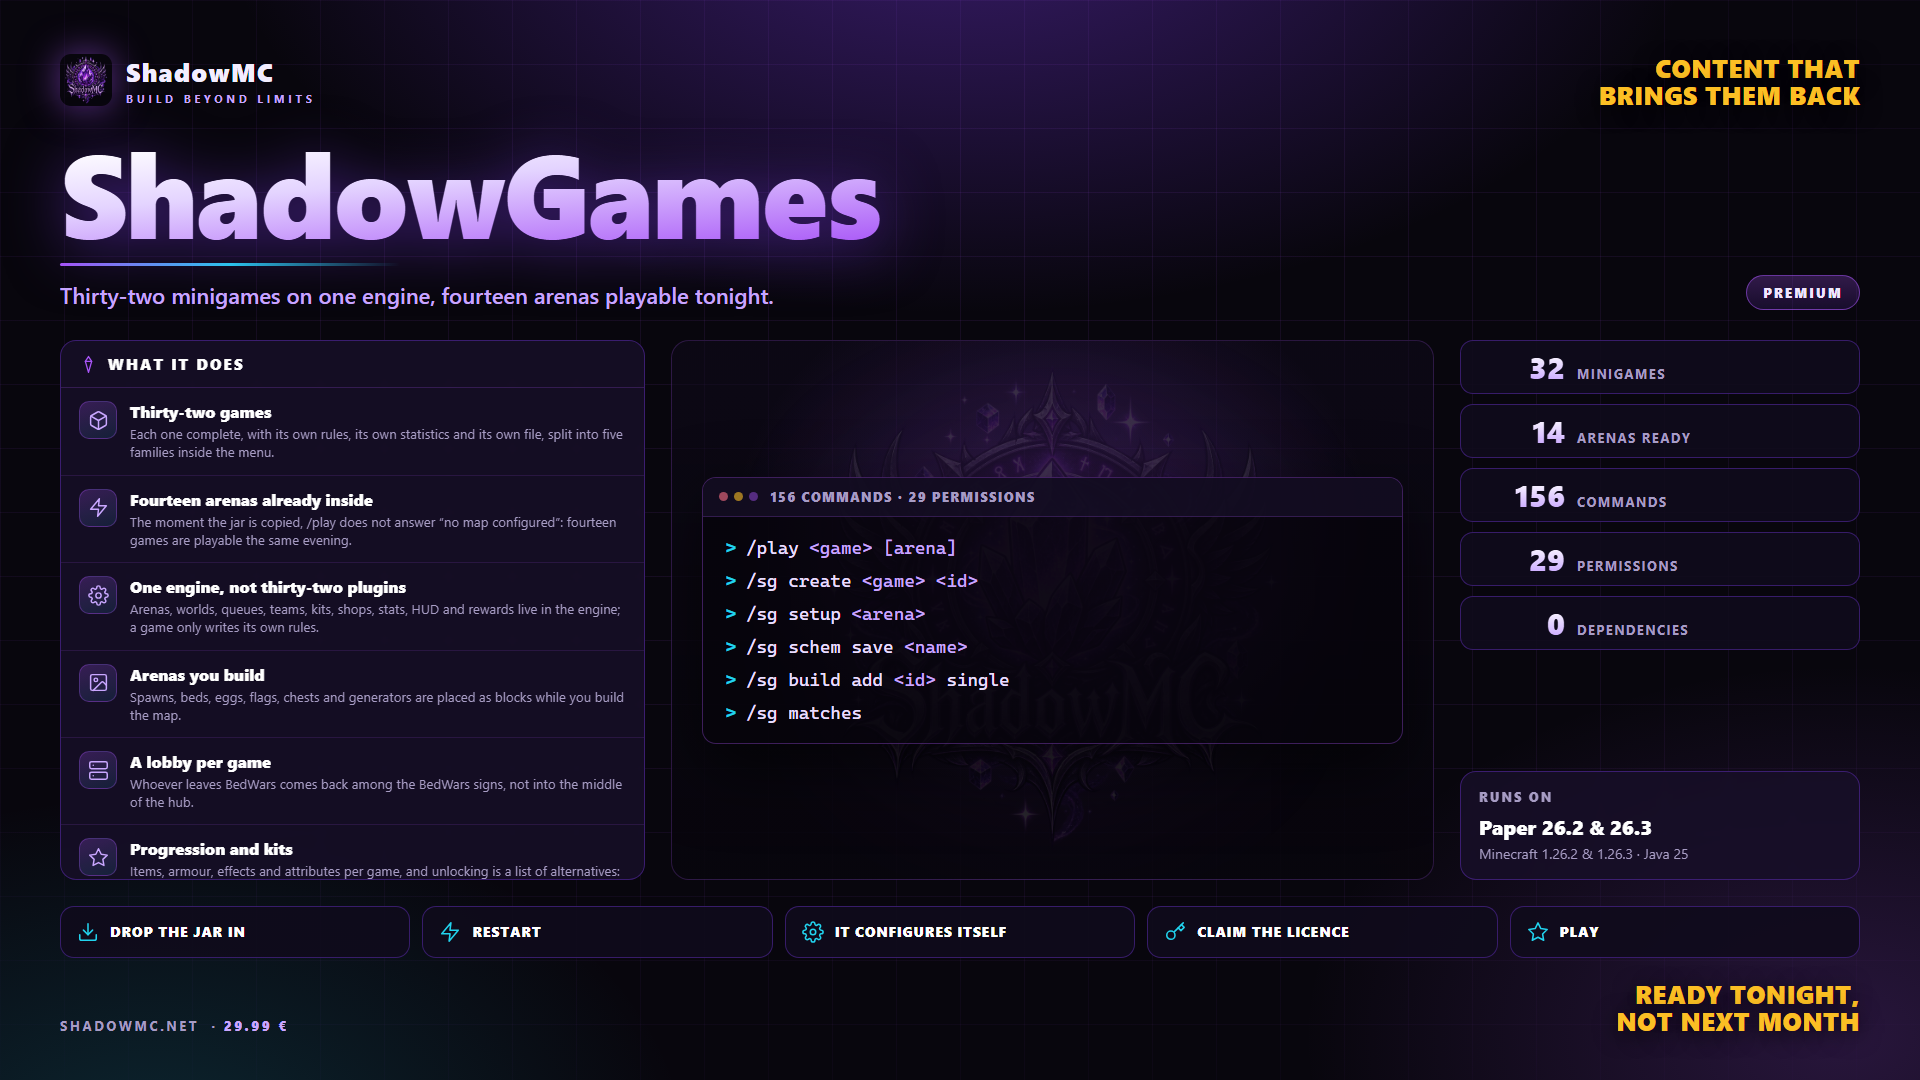Click the PREMIUM badge

(1802, 293)
